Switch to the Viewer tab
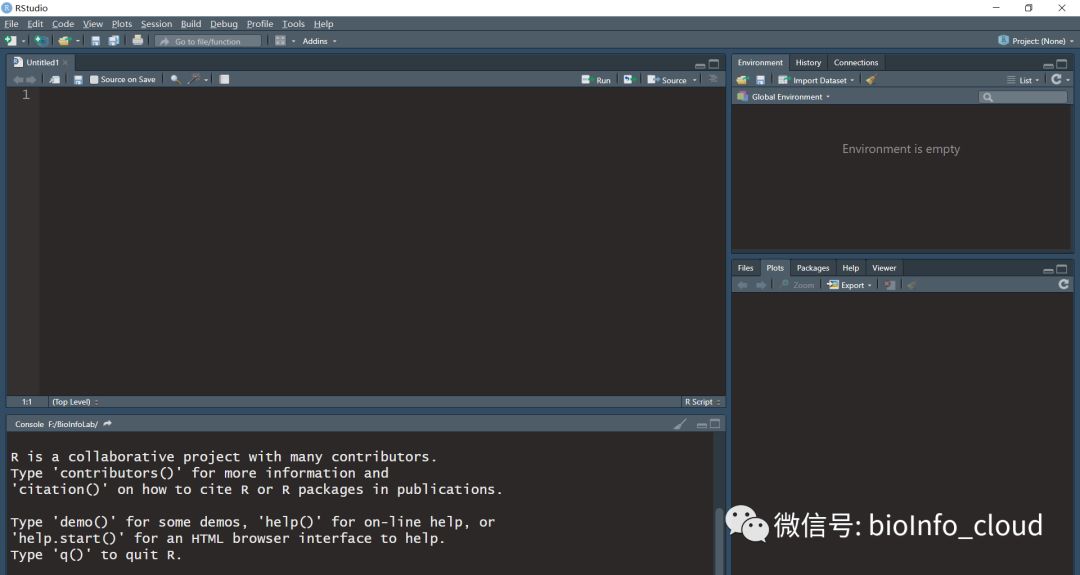Screen dimensions: 1080x575 (x=884, y=268)
